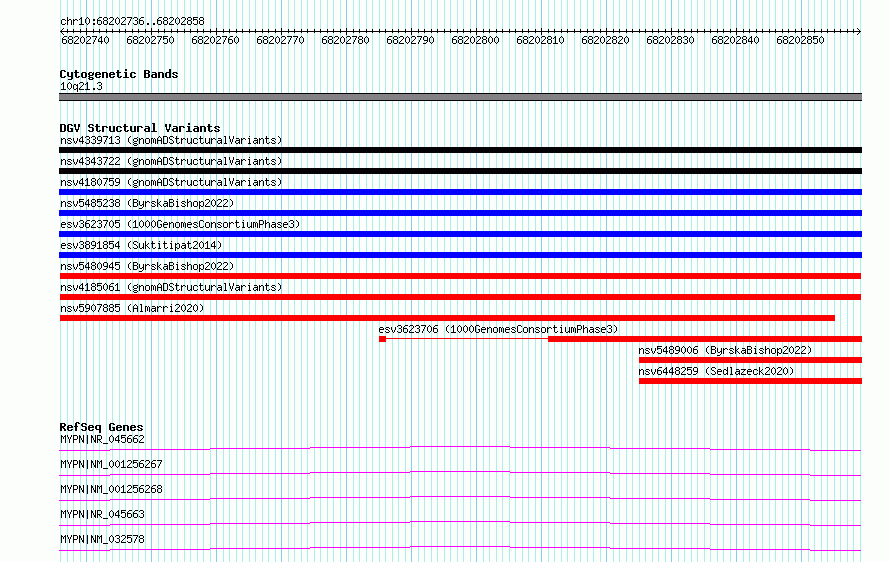
Task: Click ruler position 68202780
Action: (345, 40)
